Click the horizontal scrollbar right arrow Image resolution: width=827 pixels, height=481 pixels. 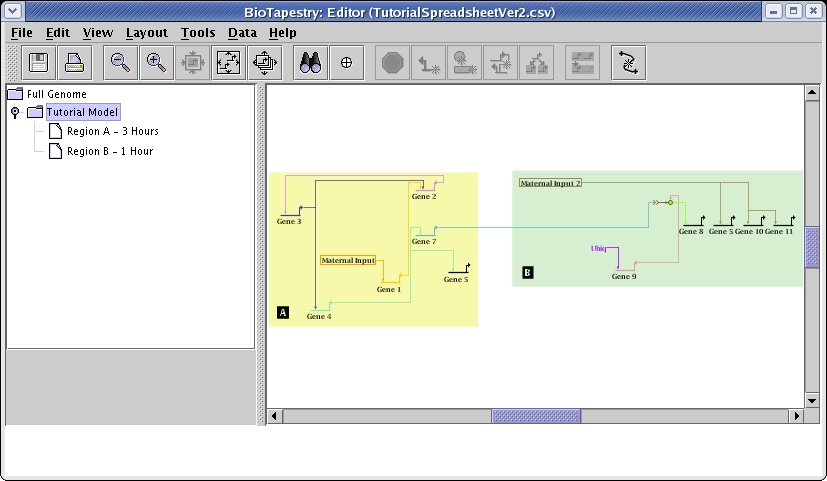click(x=797, y=416)
